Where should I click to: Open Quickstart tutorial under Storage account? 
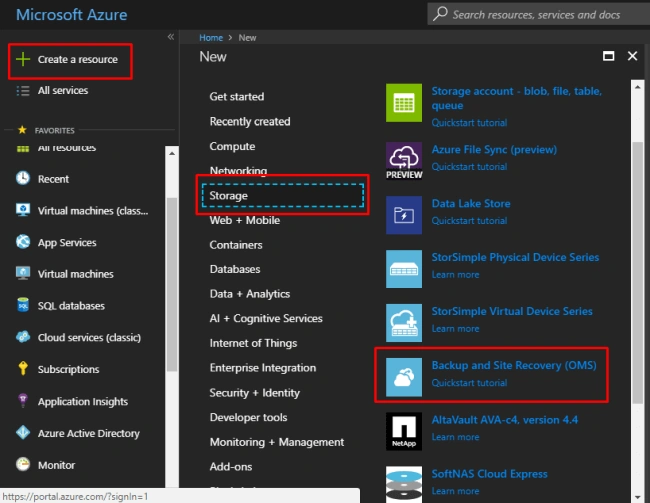click(469, 123)
